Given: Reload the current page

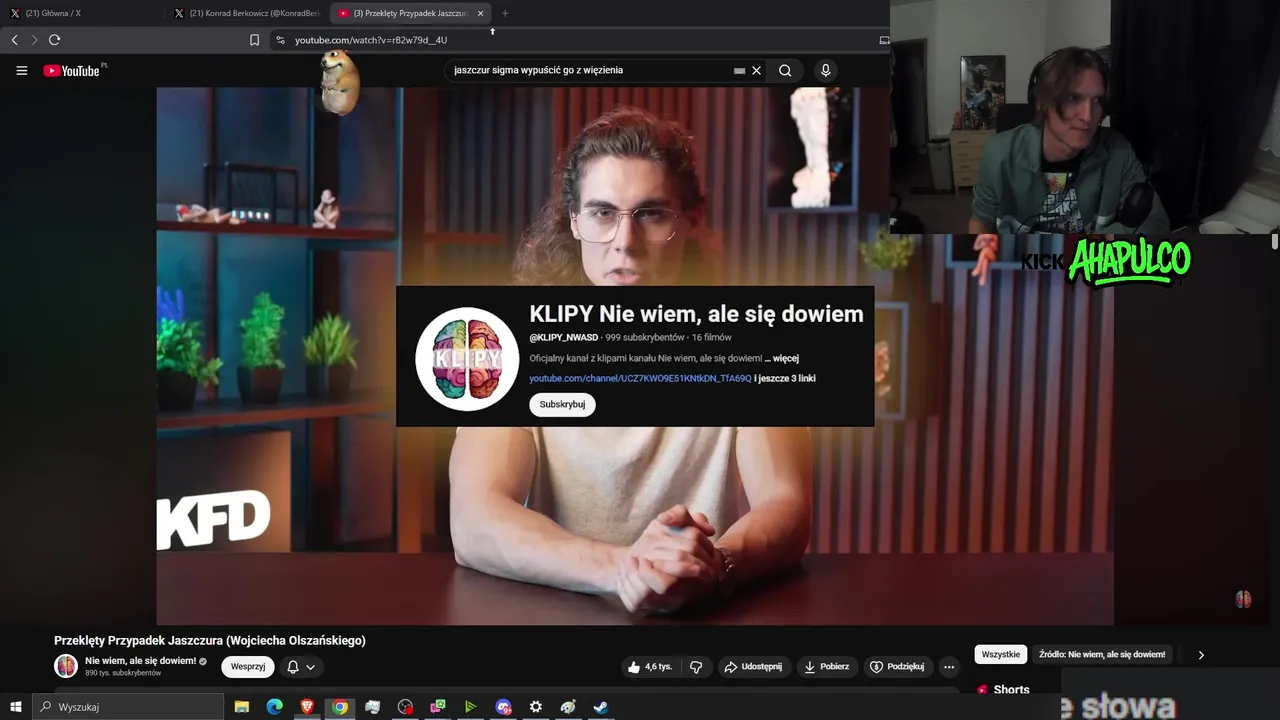Looking at the screenshot, I should click(54, 40).
